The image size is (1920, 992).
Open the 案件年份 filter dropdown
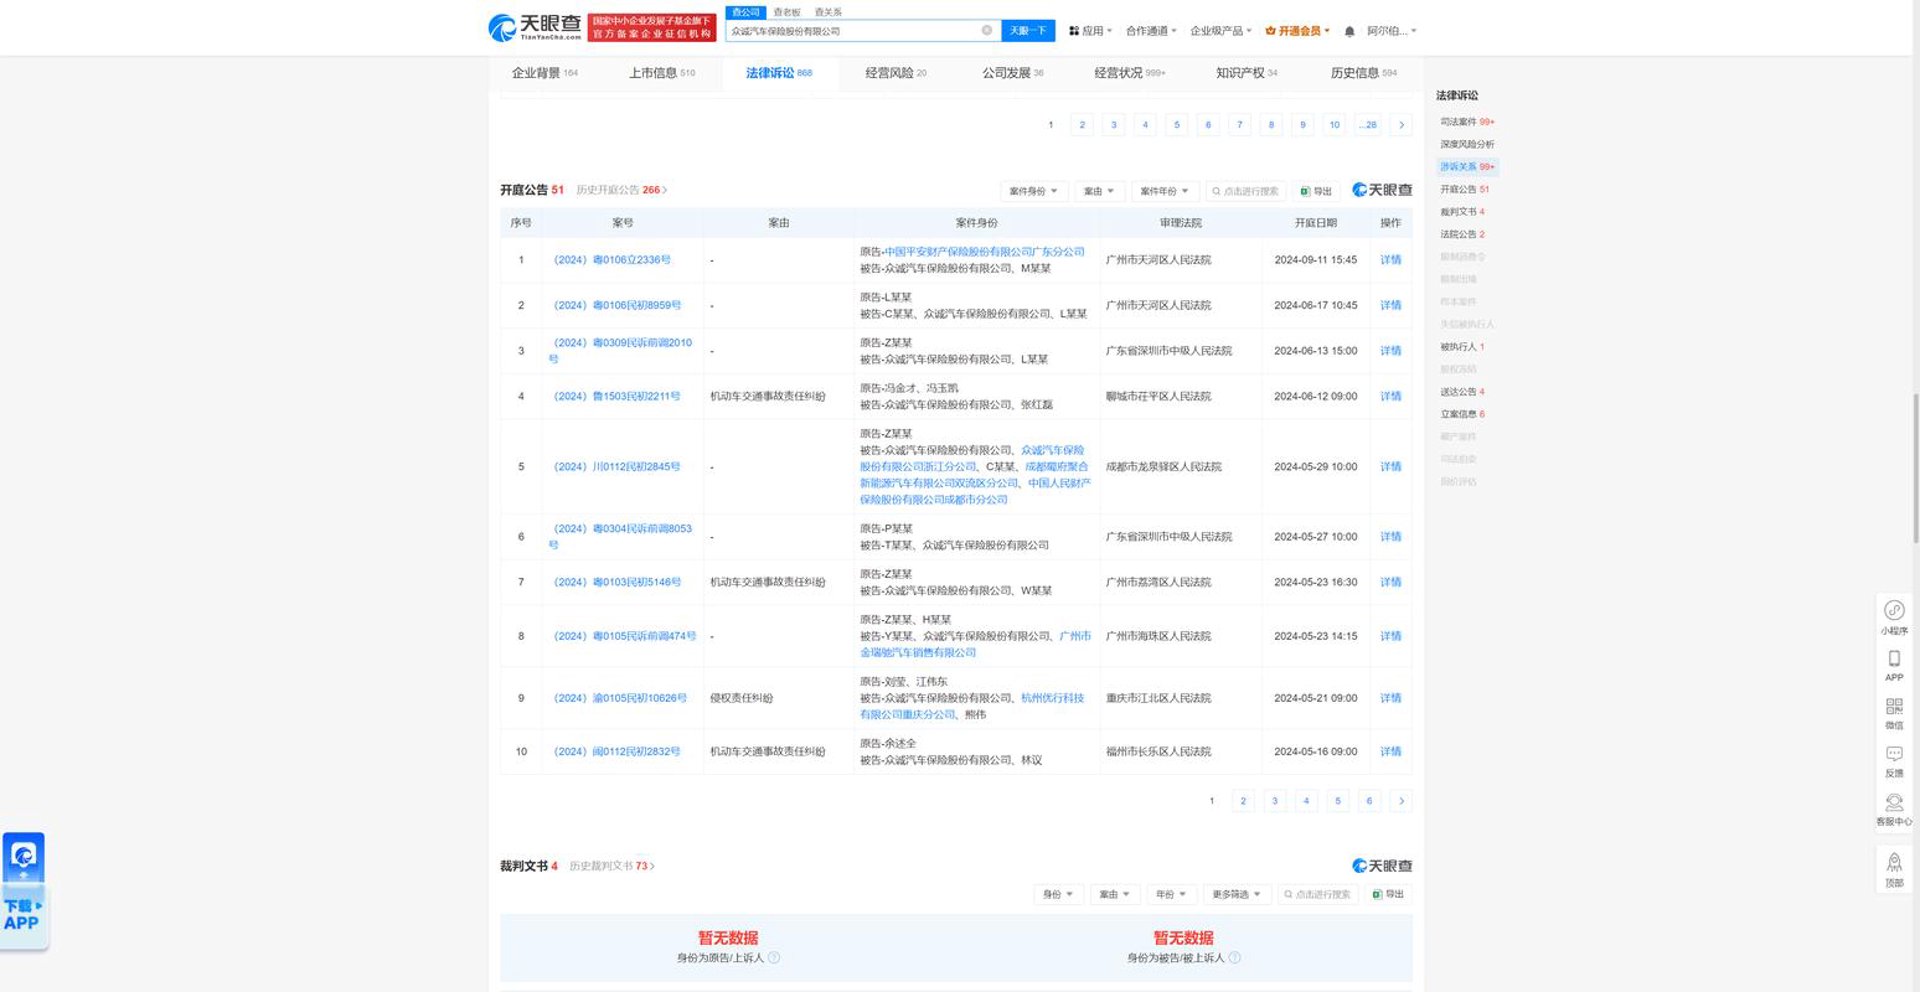[1164, 191]
